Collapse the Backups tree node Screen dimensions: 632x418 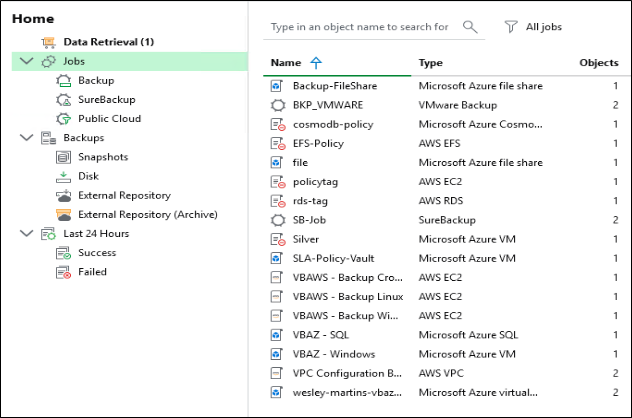27,138
